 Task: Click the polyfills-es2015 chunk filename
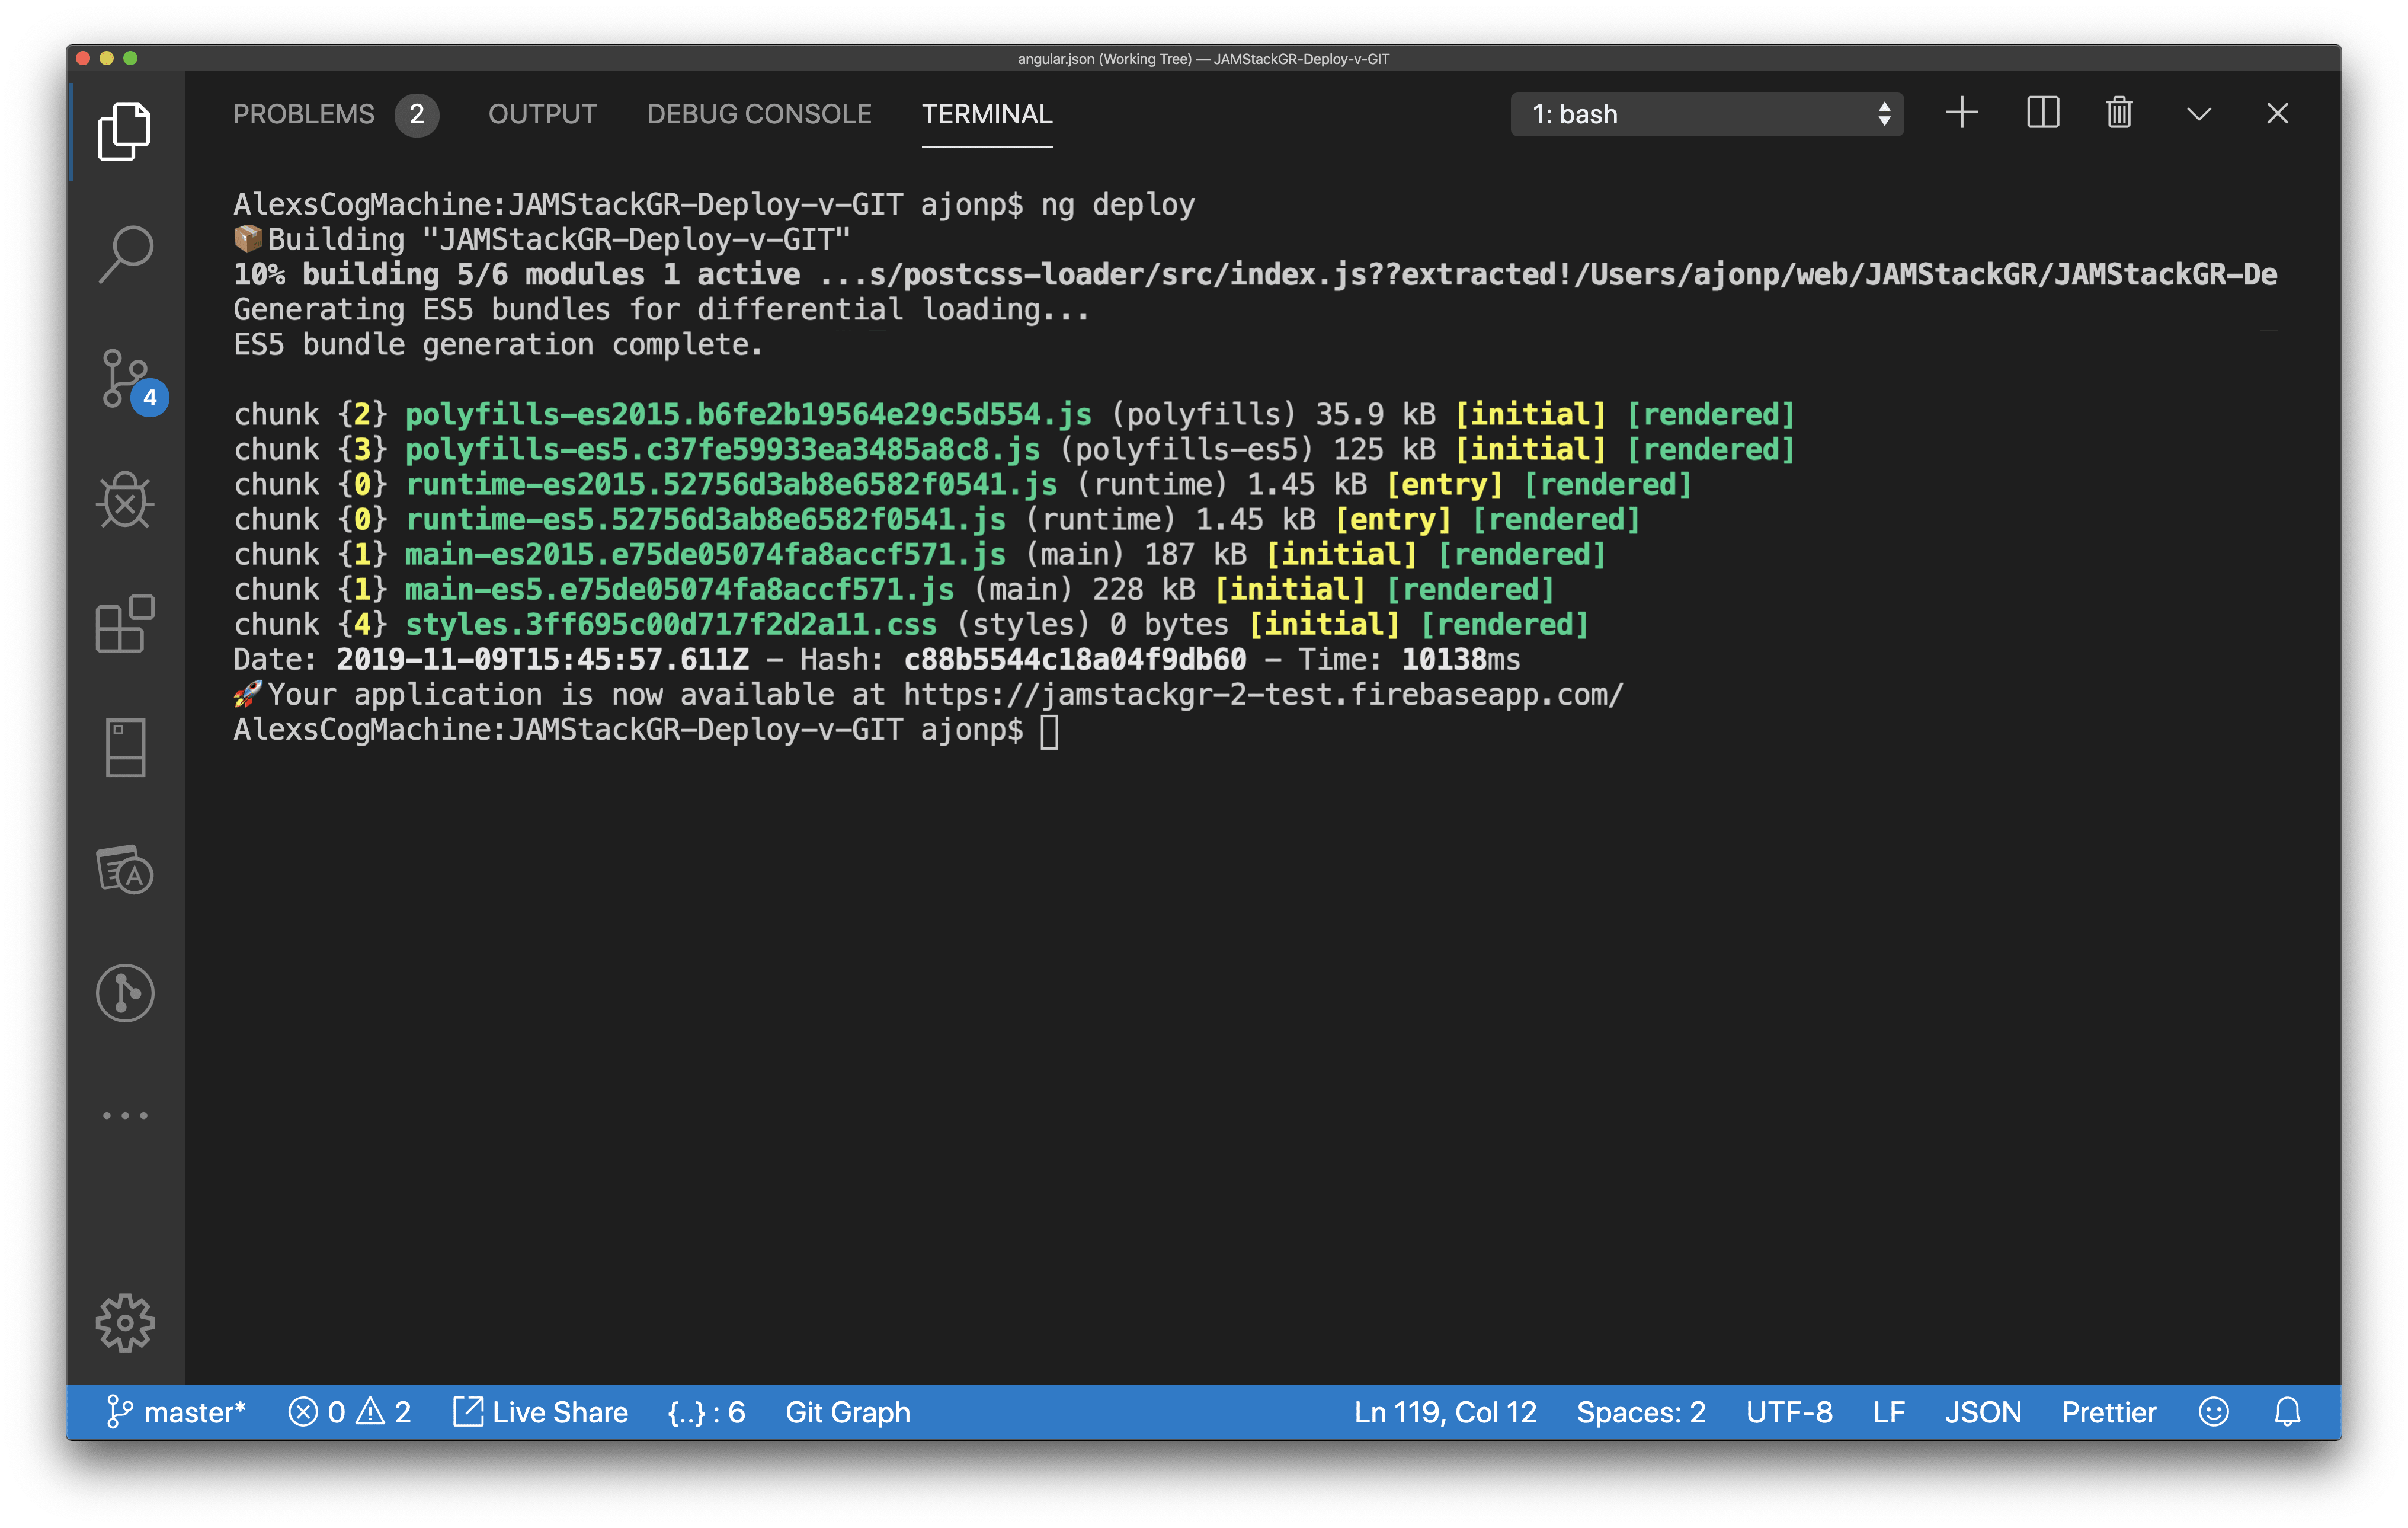748,414
